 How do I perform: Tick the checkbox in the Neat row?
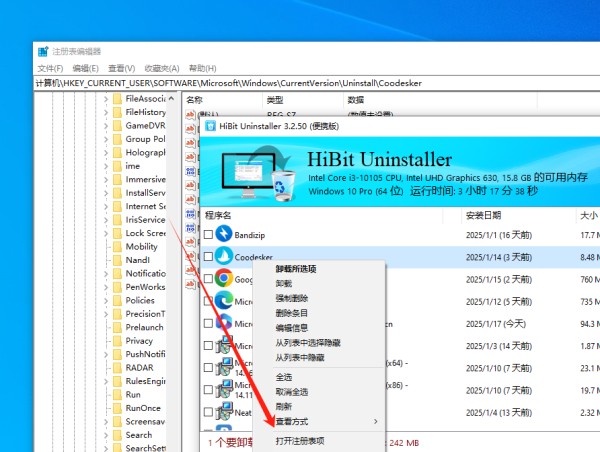208,412
